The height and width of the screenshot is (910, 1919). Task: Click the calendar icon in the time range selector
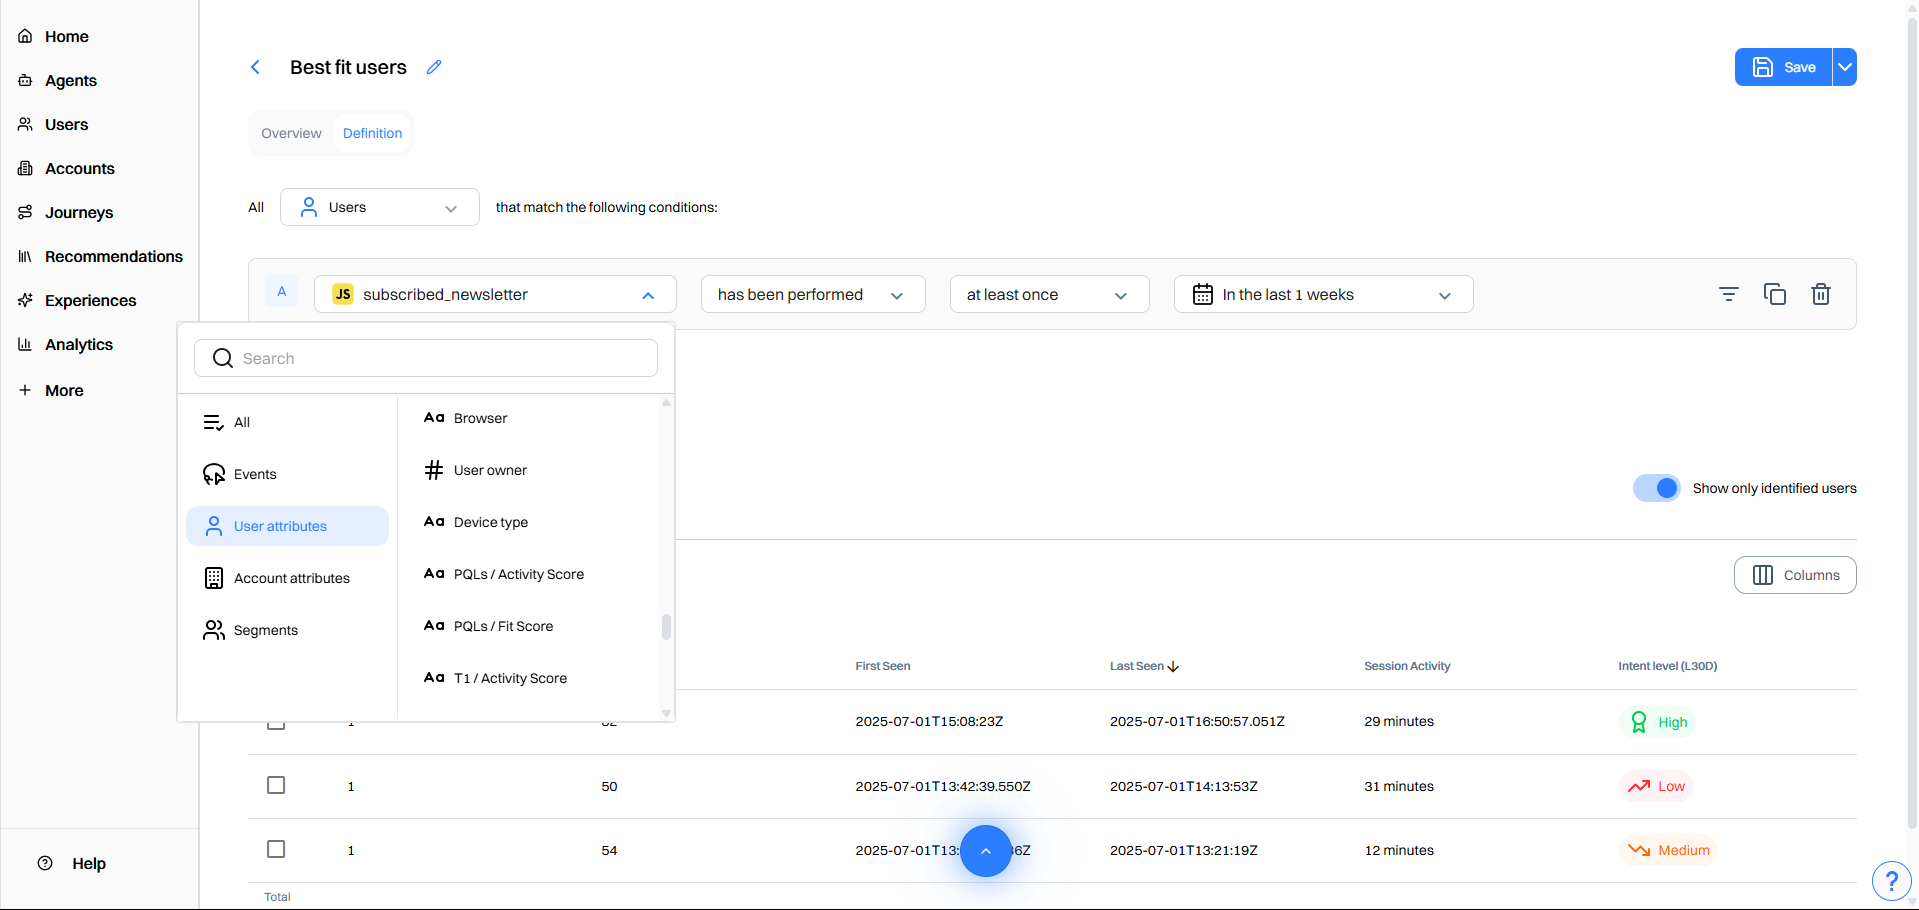coord(1203,294)
